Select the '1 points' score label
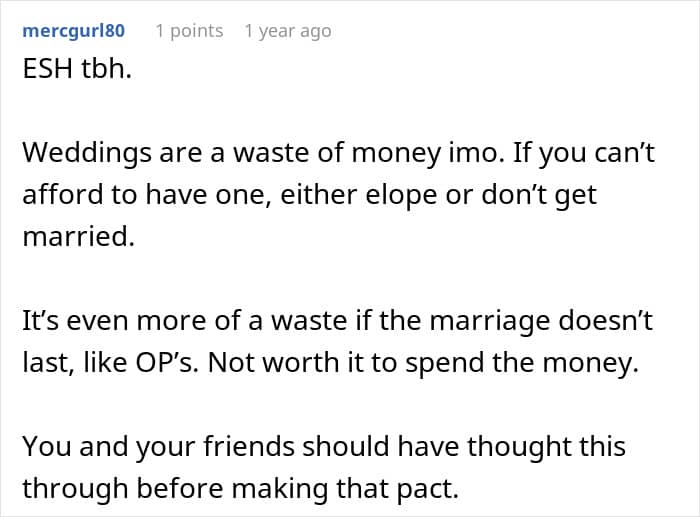The width and height of the screenshot is (700, 517). click(189, 31)
